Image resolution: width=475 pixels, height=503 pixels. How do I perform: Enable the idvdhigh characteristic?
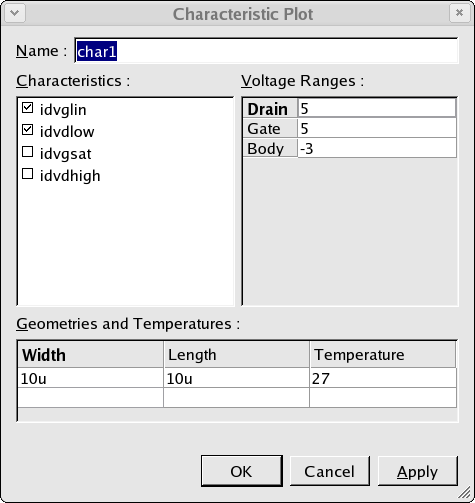pos(27,174)
